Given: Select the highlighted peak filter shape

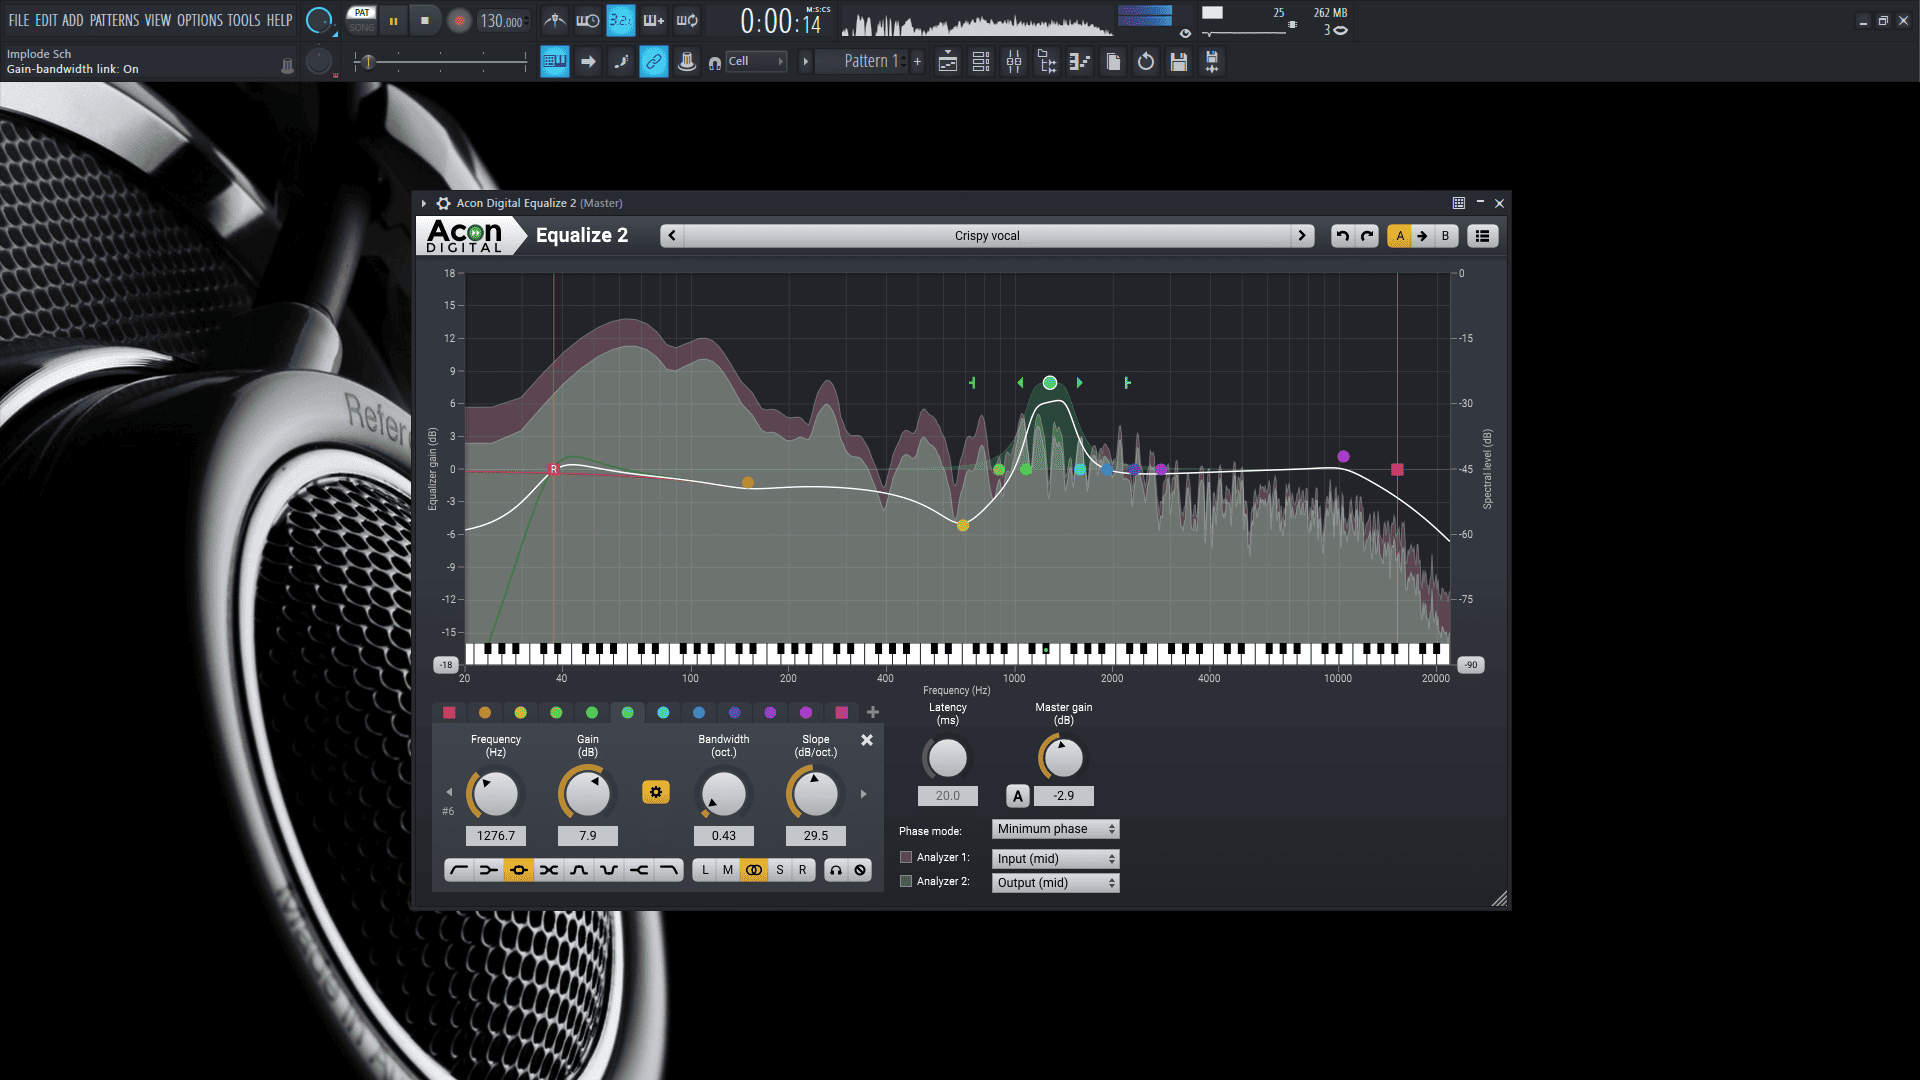Looking at the screenshot, I should [519, 870].
